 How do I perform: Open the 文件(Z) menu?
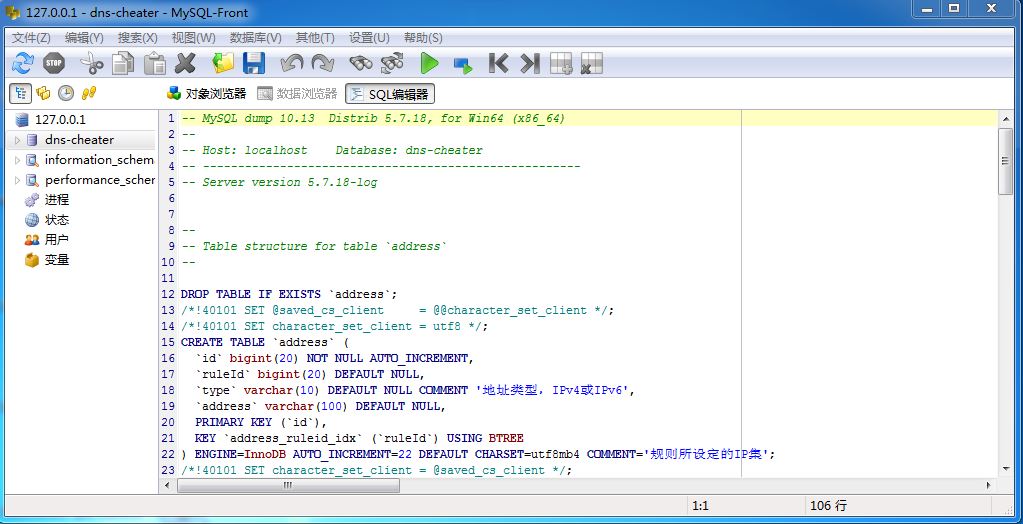pyautogui.click(x=31, y=38)
